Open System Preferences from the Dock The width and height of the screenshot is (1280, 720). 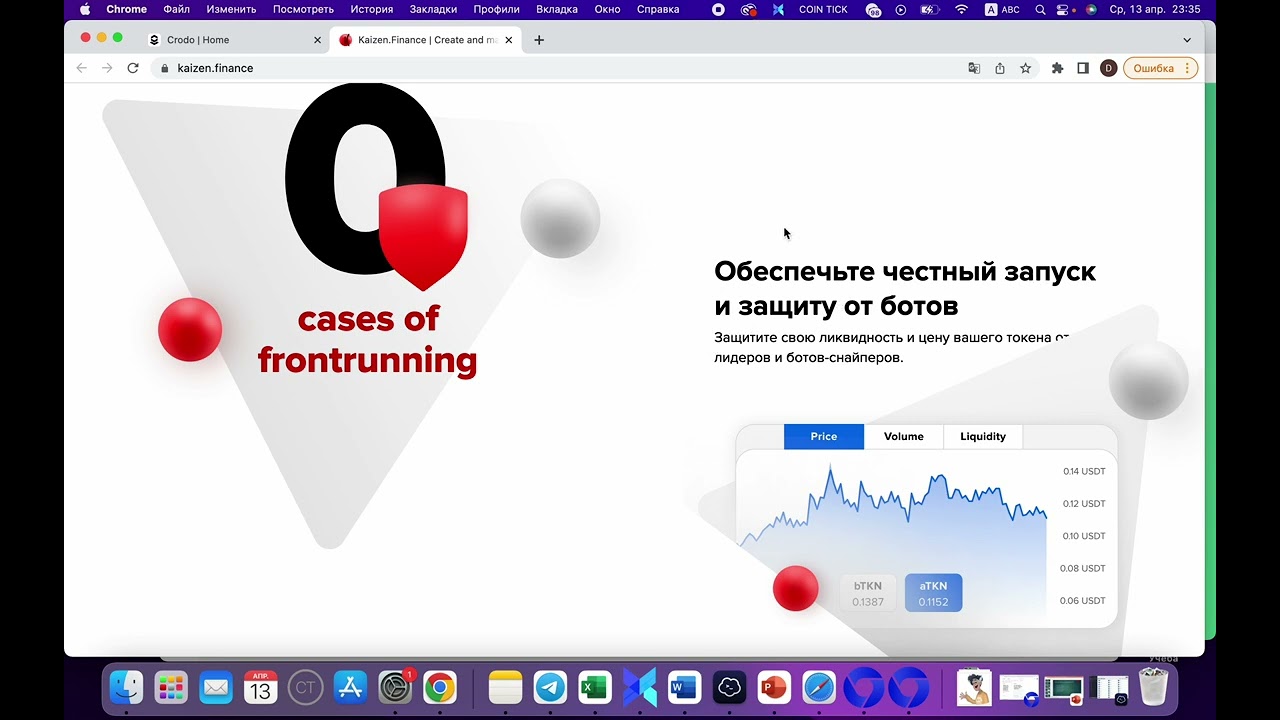[x=395, y=687]
